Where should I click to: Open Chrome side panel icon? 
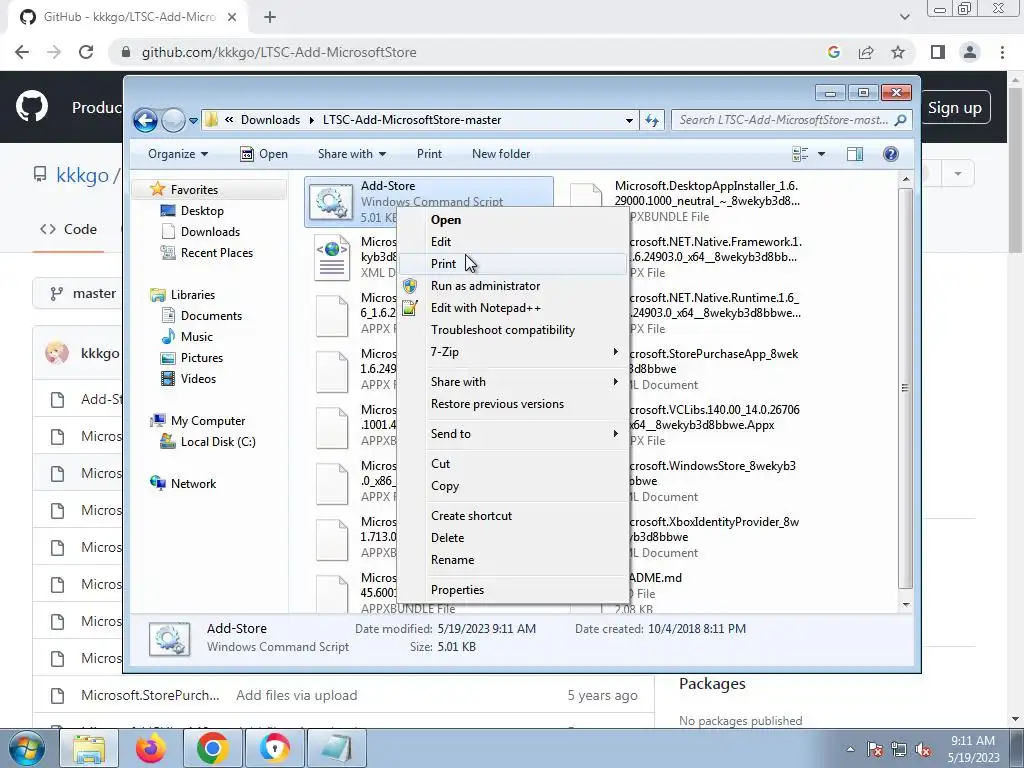click(x=938, y=52)
